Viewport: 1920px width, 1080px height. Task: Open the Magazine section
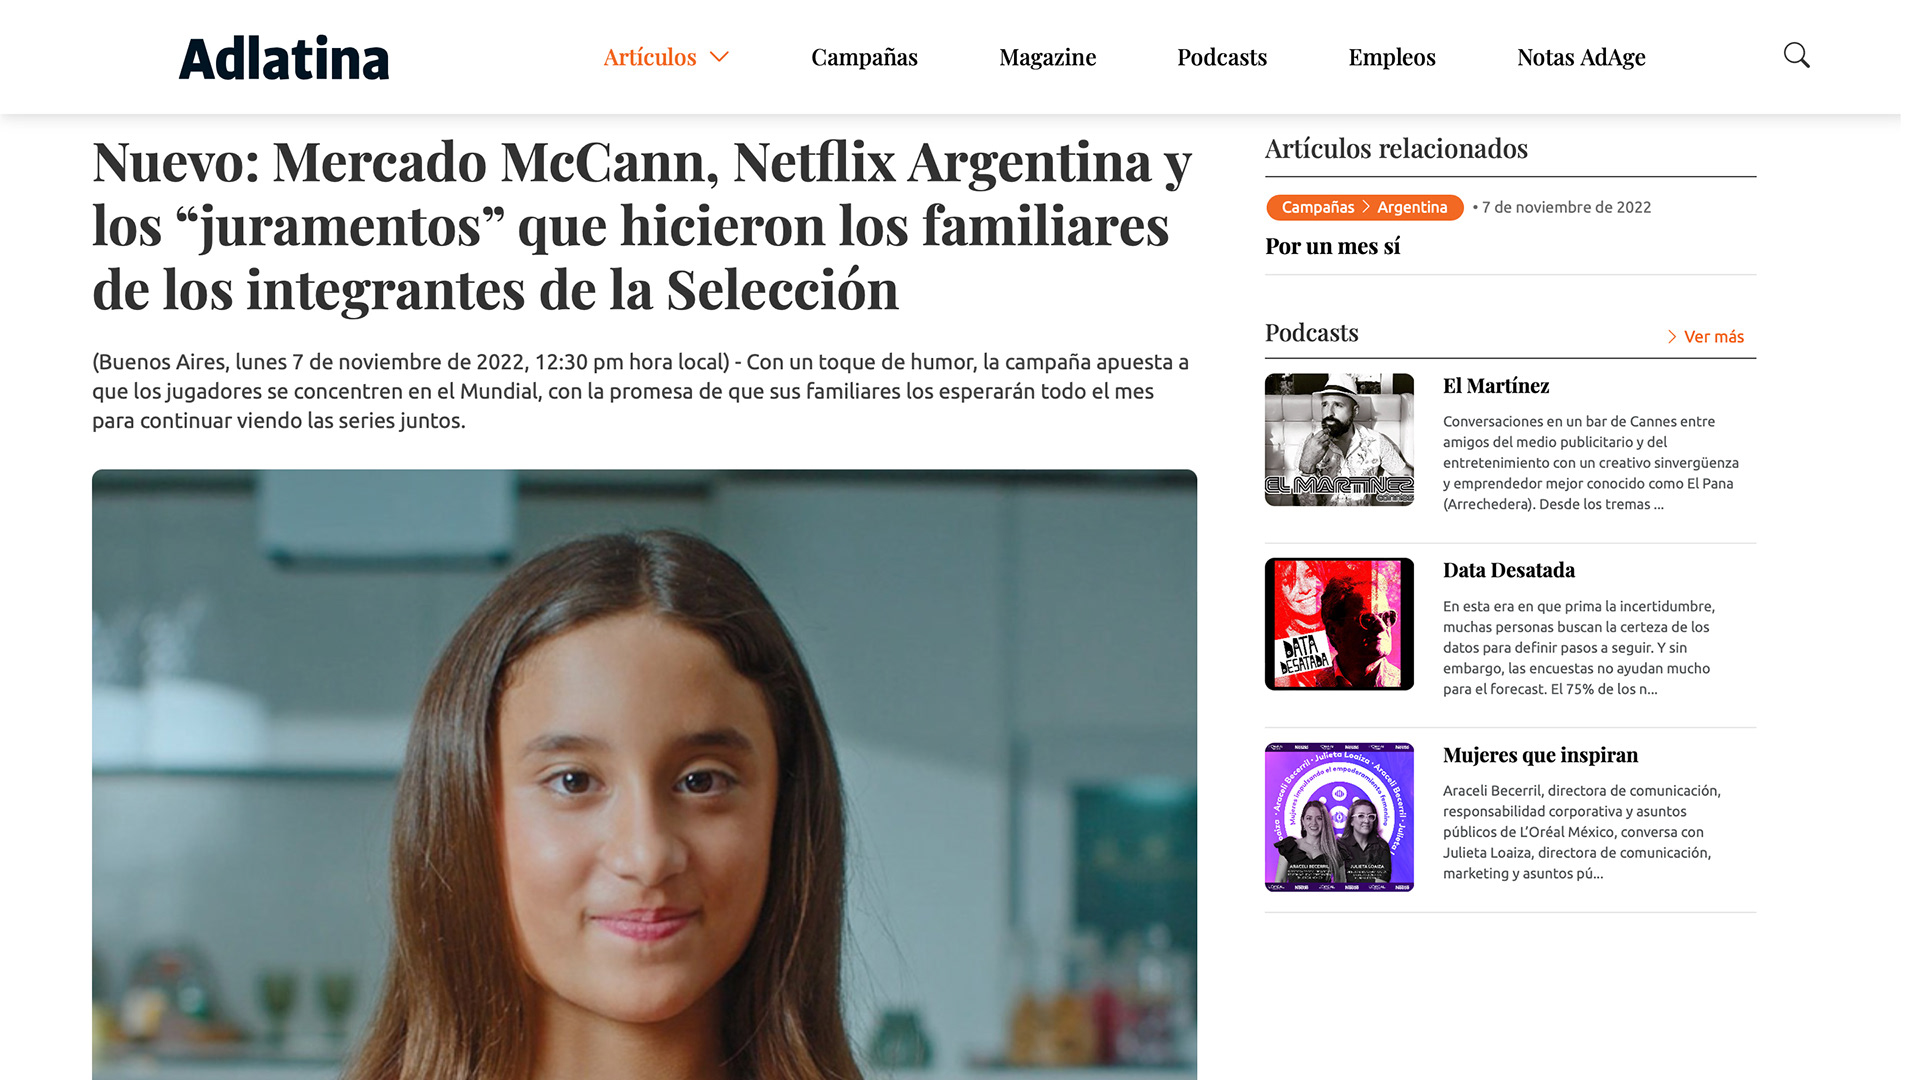pos(1047,57)
